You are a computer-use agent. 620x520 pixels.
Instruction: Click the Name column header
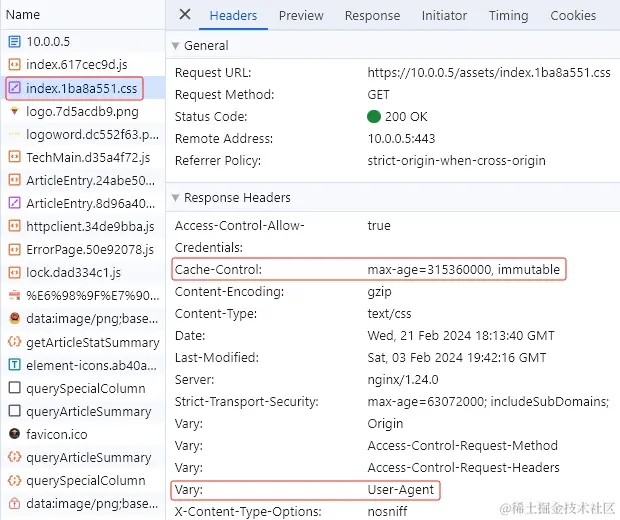(23, 15)
